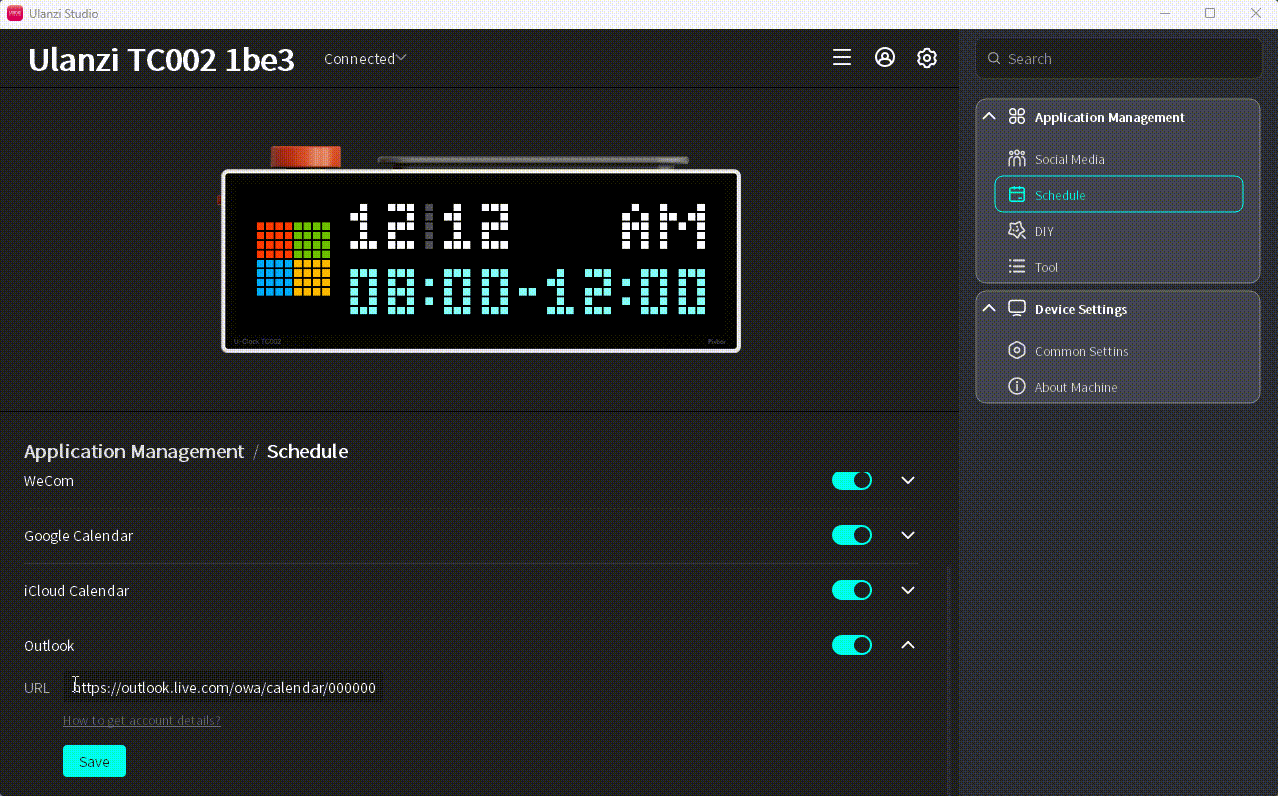Open the Tool menu entry
The image size is (1278, 796).
click(1119, 267)
